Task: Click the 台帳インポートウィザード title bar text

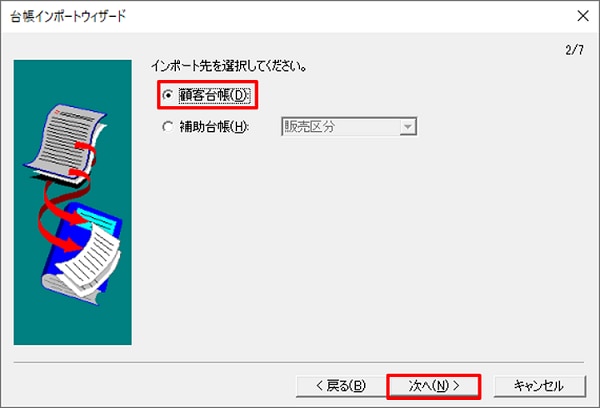Action: (x=68, y=16)
